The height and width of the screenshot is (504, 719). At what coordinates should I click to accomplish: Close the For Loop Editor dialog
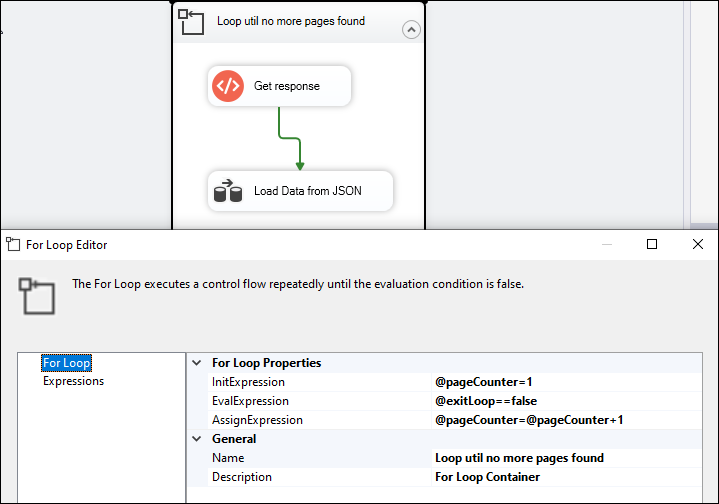[697, 244]
